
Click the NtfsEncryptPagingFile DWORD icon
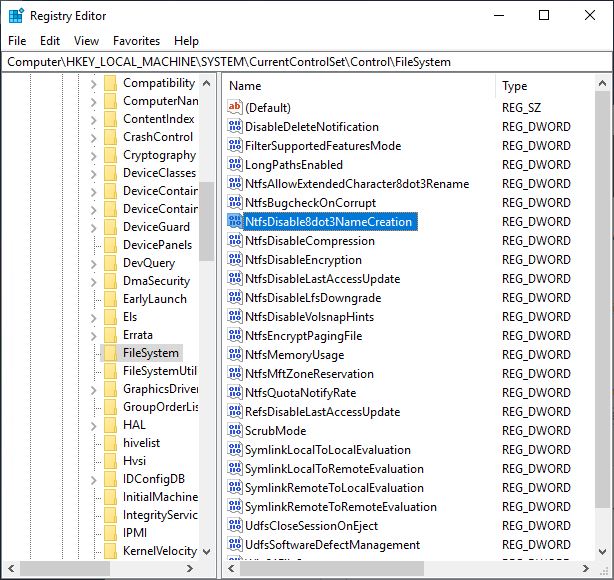(x=235, y=335)
